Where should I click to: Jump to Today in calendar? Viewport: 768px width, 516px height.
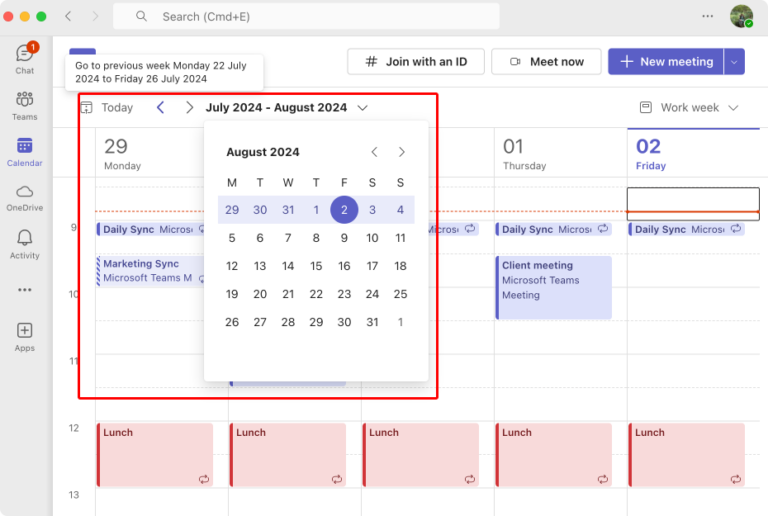coord(107,107)
